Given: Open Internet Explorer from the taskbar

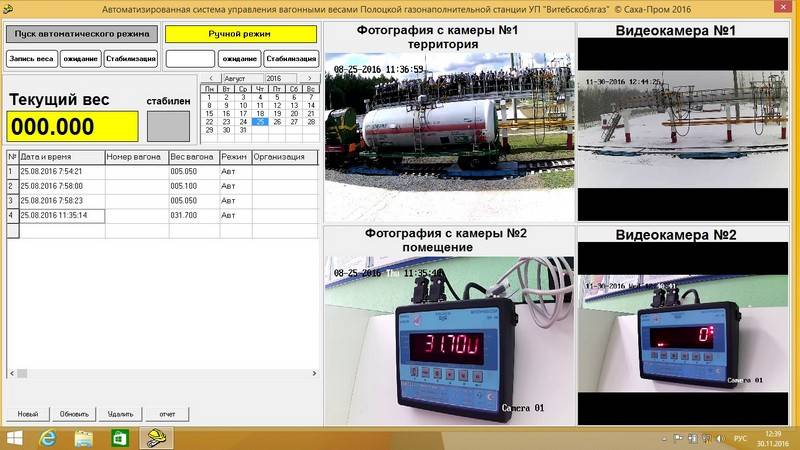Looking at the screenshot, I should coord(47,438).
